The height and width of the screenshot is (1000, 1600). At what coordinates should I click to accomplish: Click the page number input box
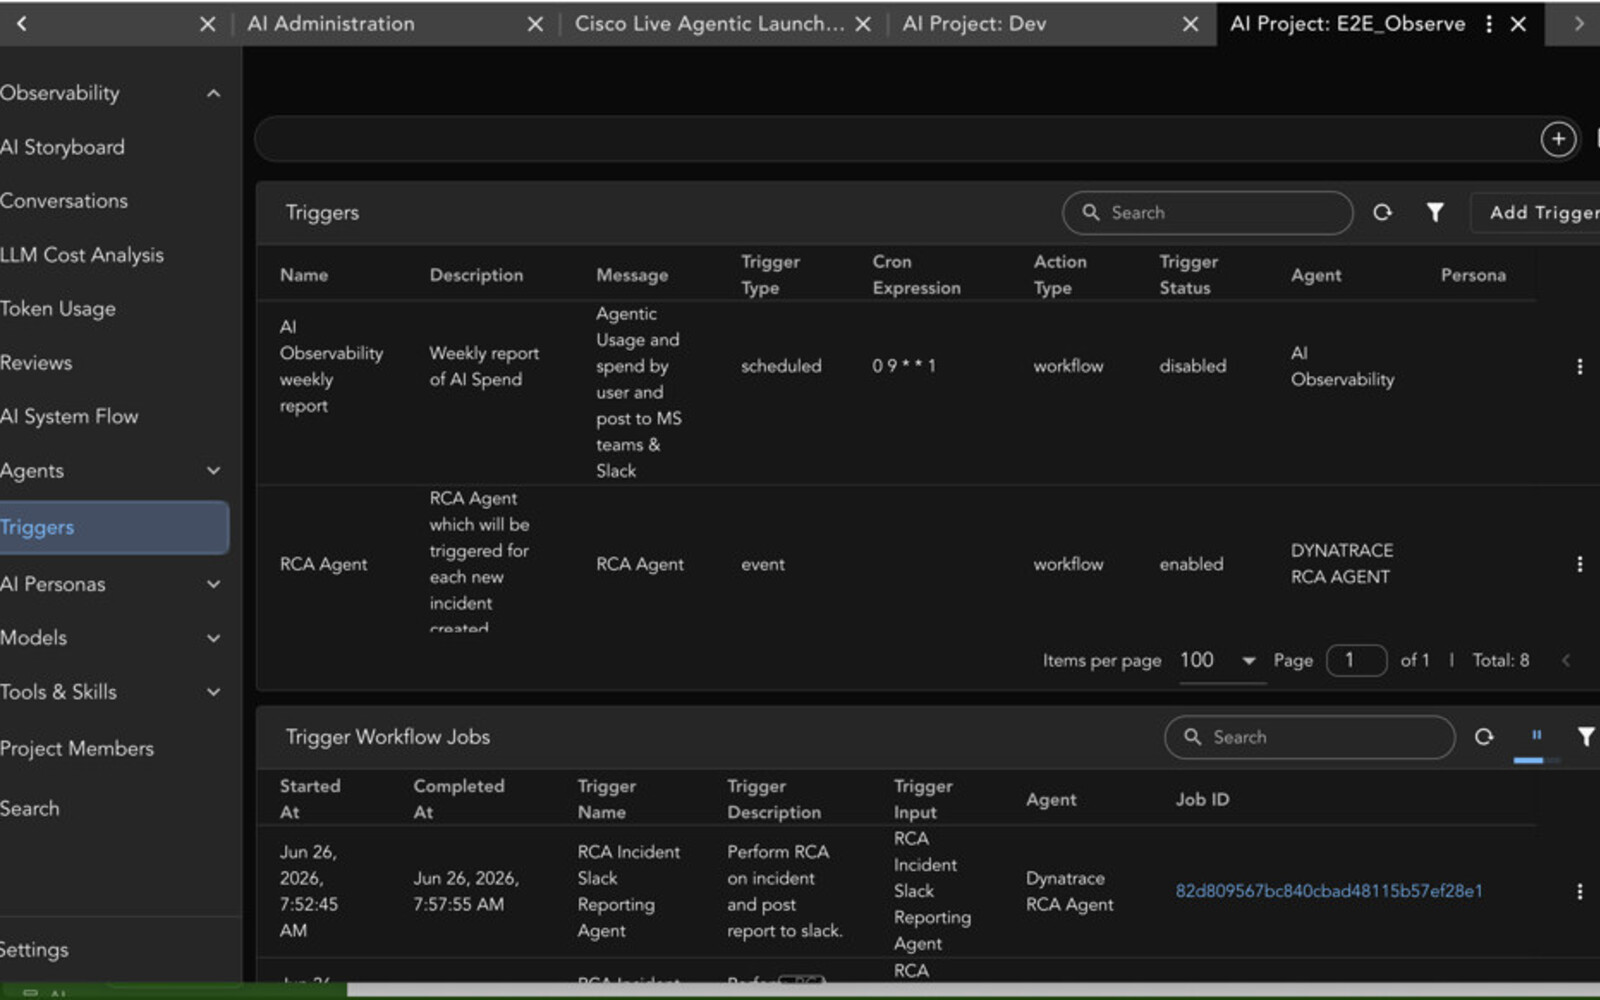(1356, 660)
